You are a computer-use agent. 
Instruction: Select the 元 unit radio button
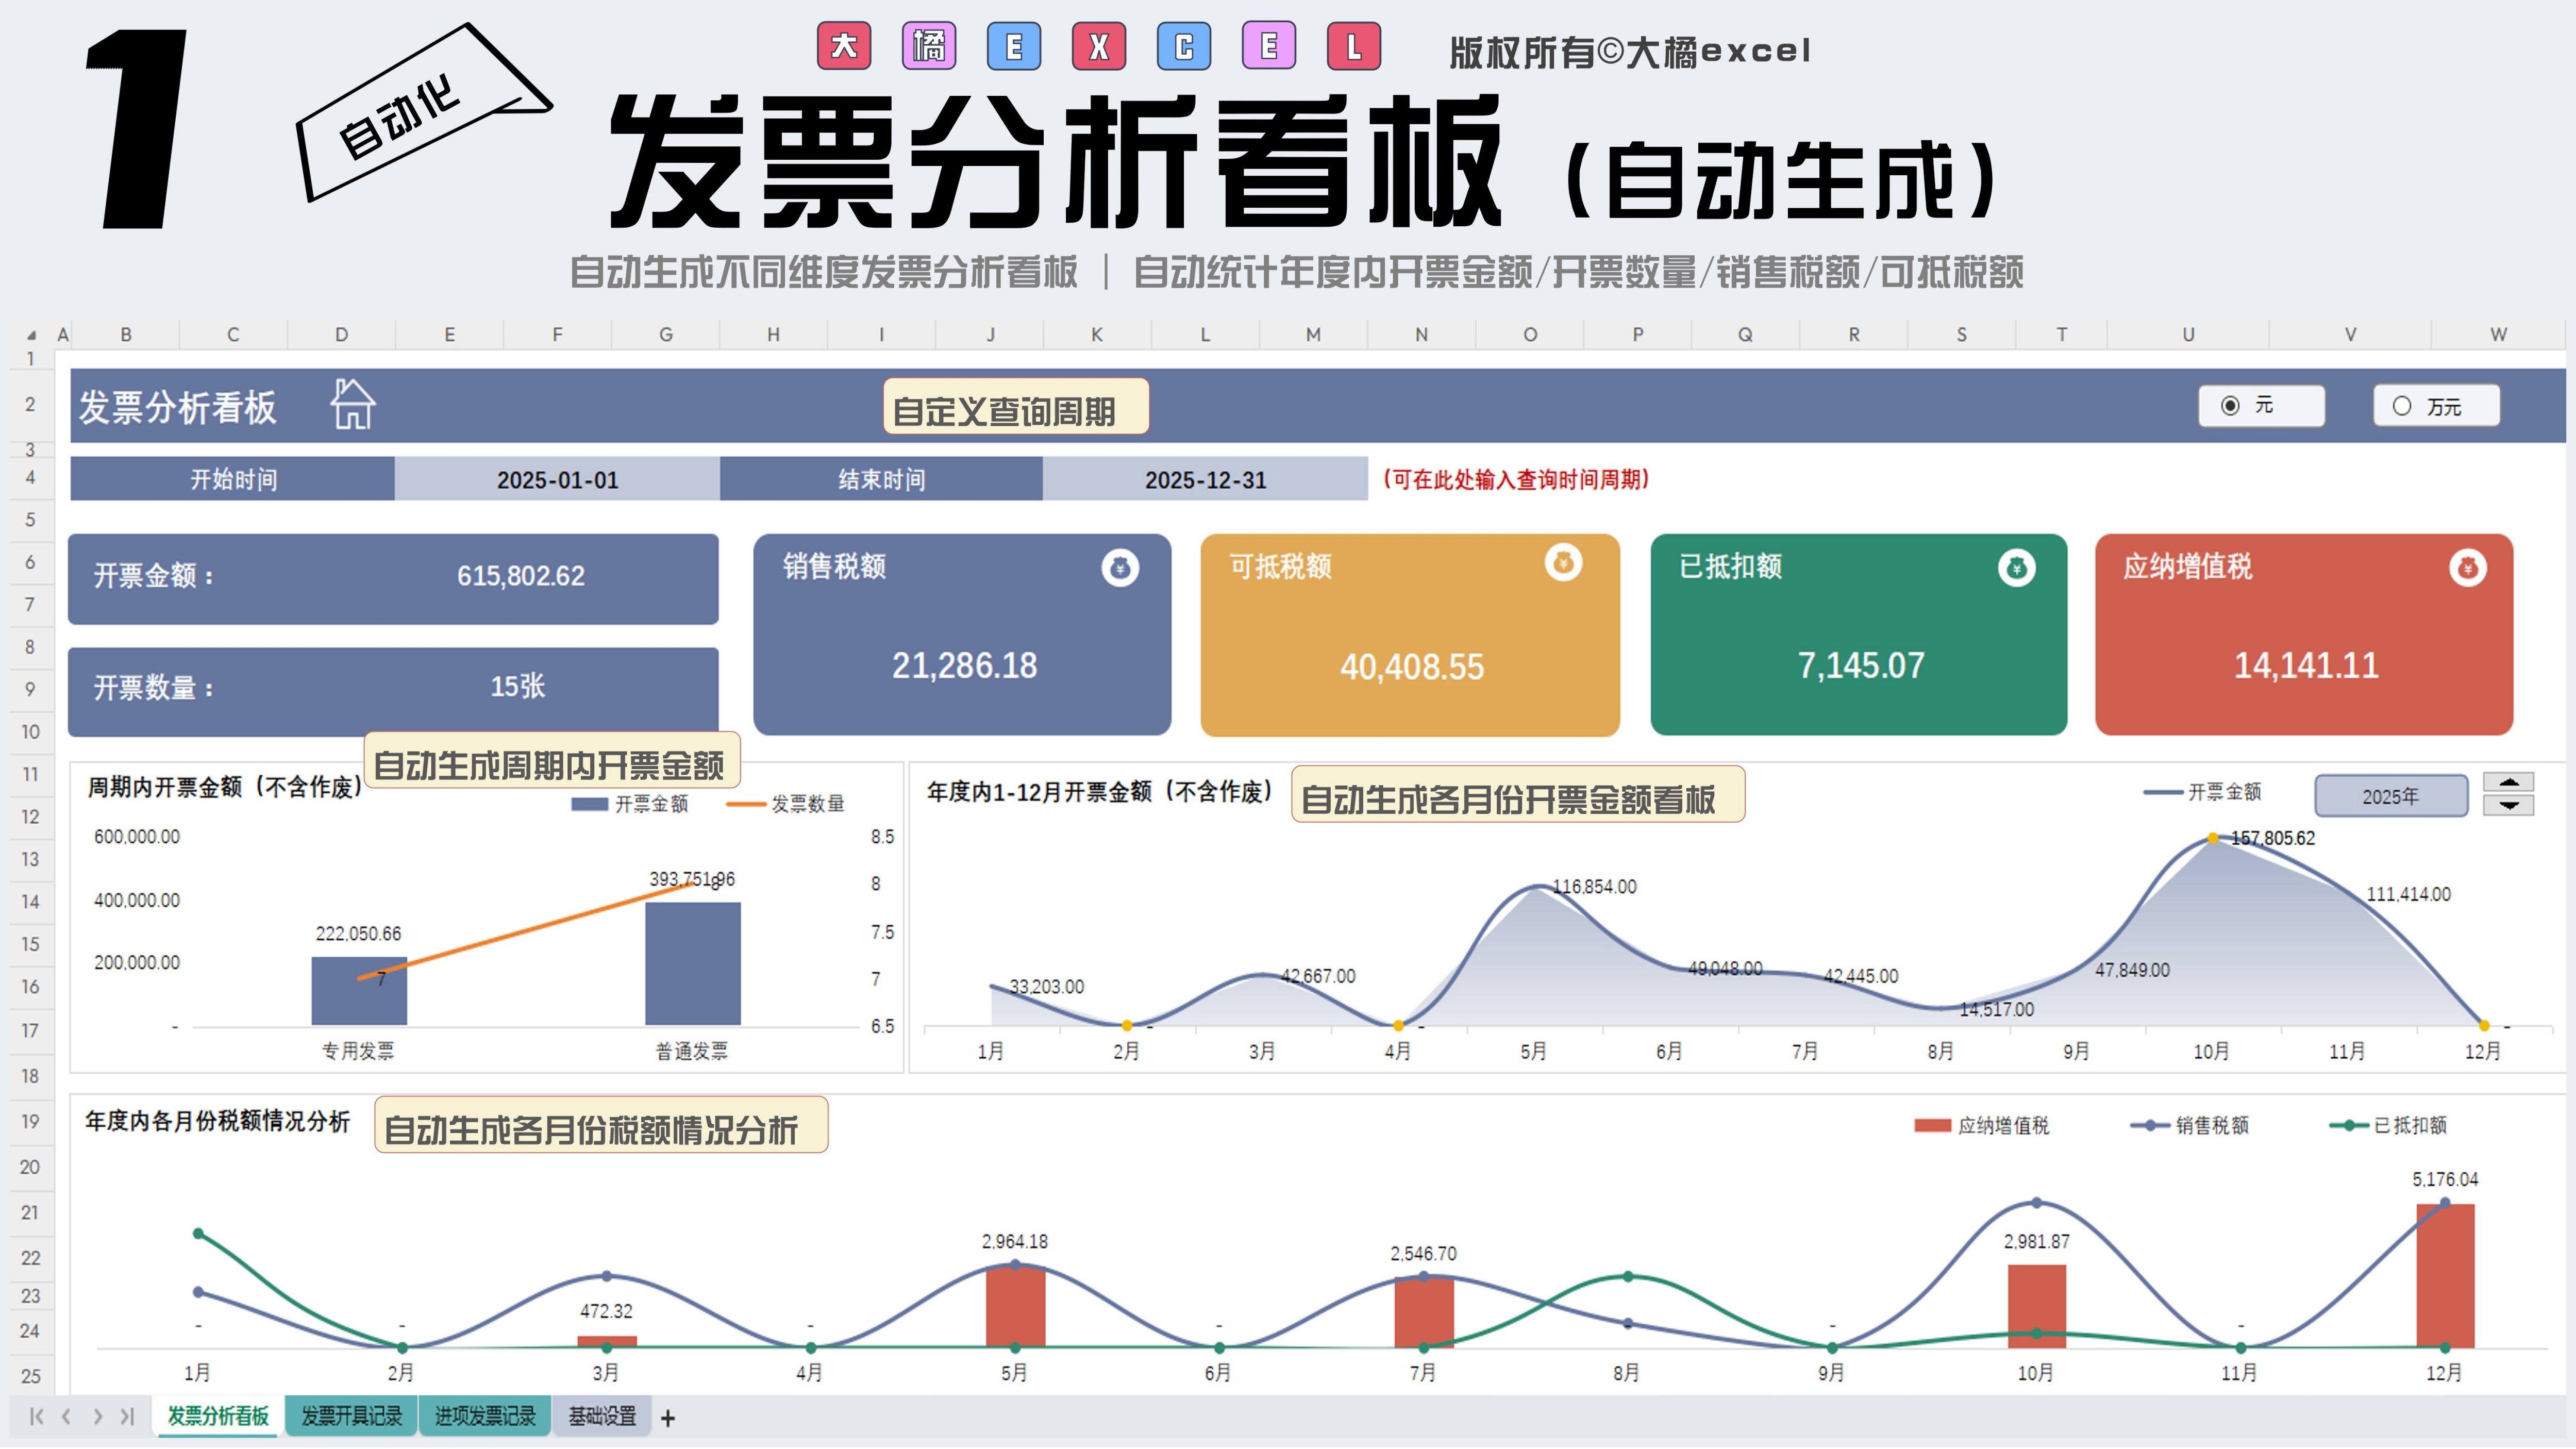tap(2230, 406)
